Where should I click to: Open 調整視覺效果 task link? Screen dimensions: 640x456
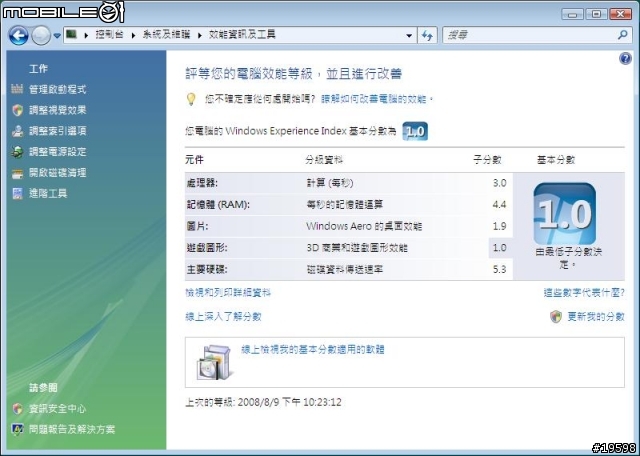pyautogui.click(x=58, y=110)
